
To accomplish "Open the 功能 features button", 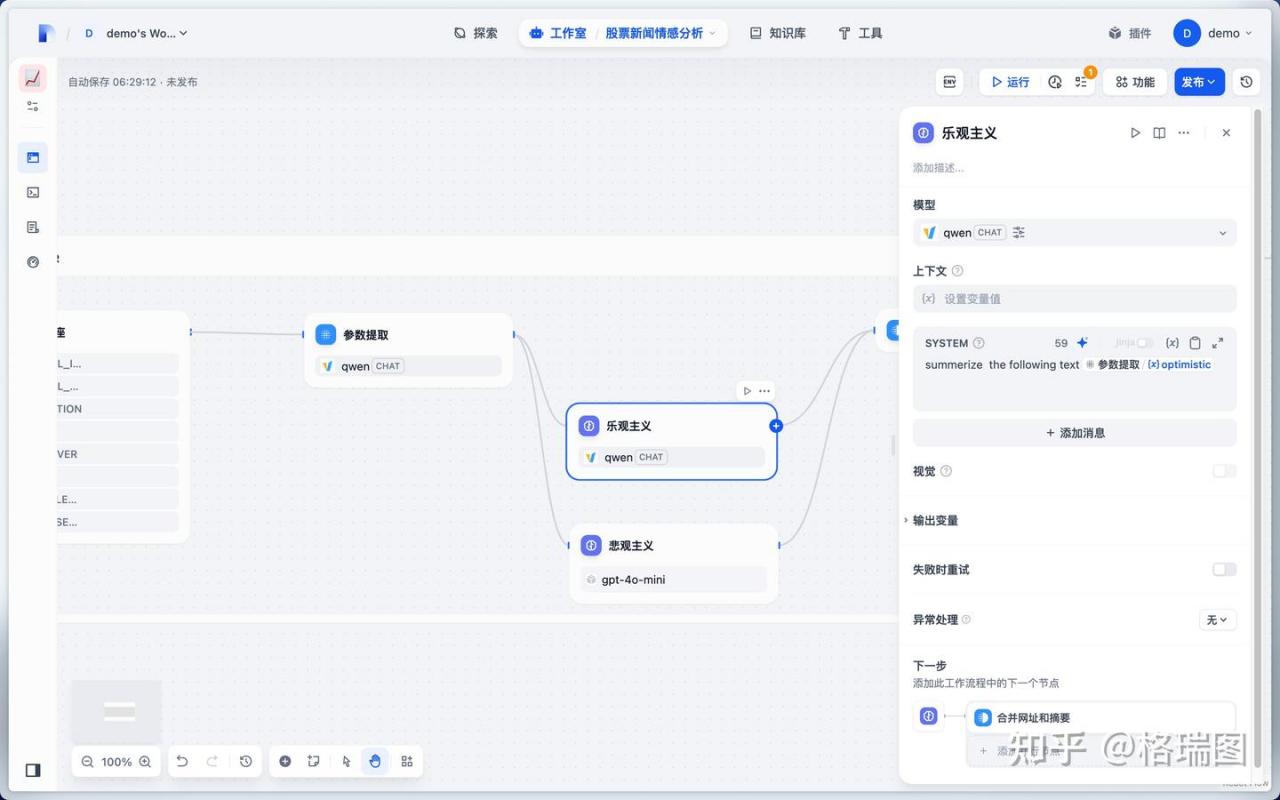I will [x=1135, y=82].
